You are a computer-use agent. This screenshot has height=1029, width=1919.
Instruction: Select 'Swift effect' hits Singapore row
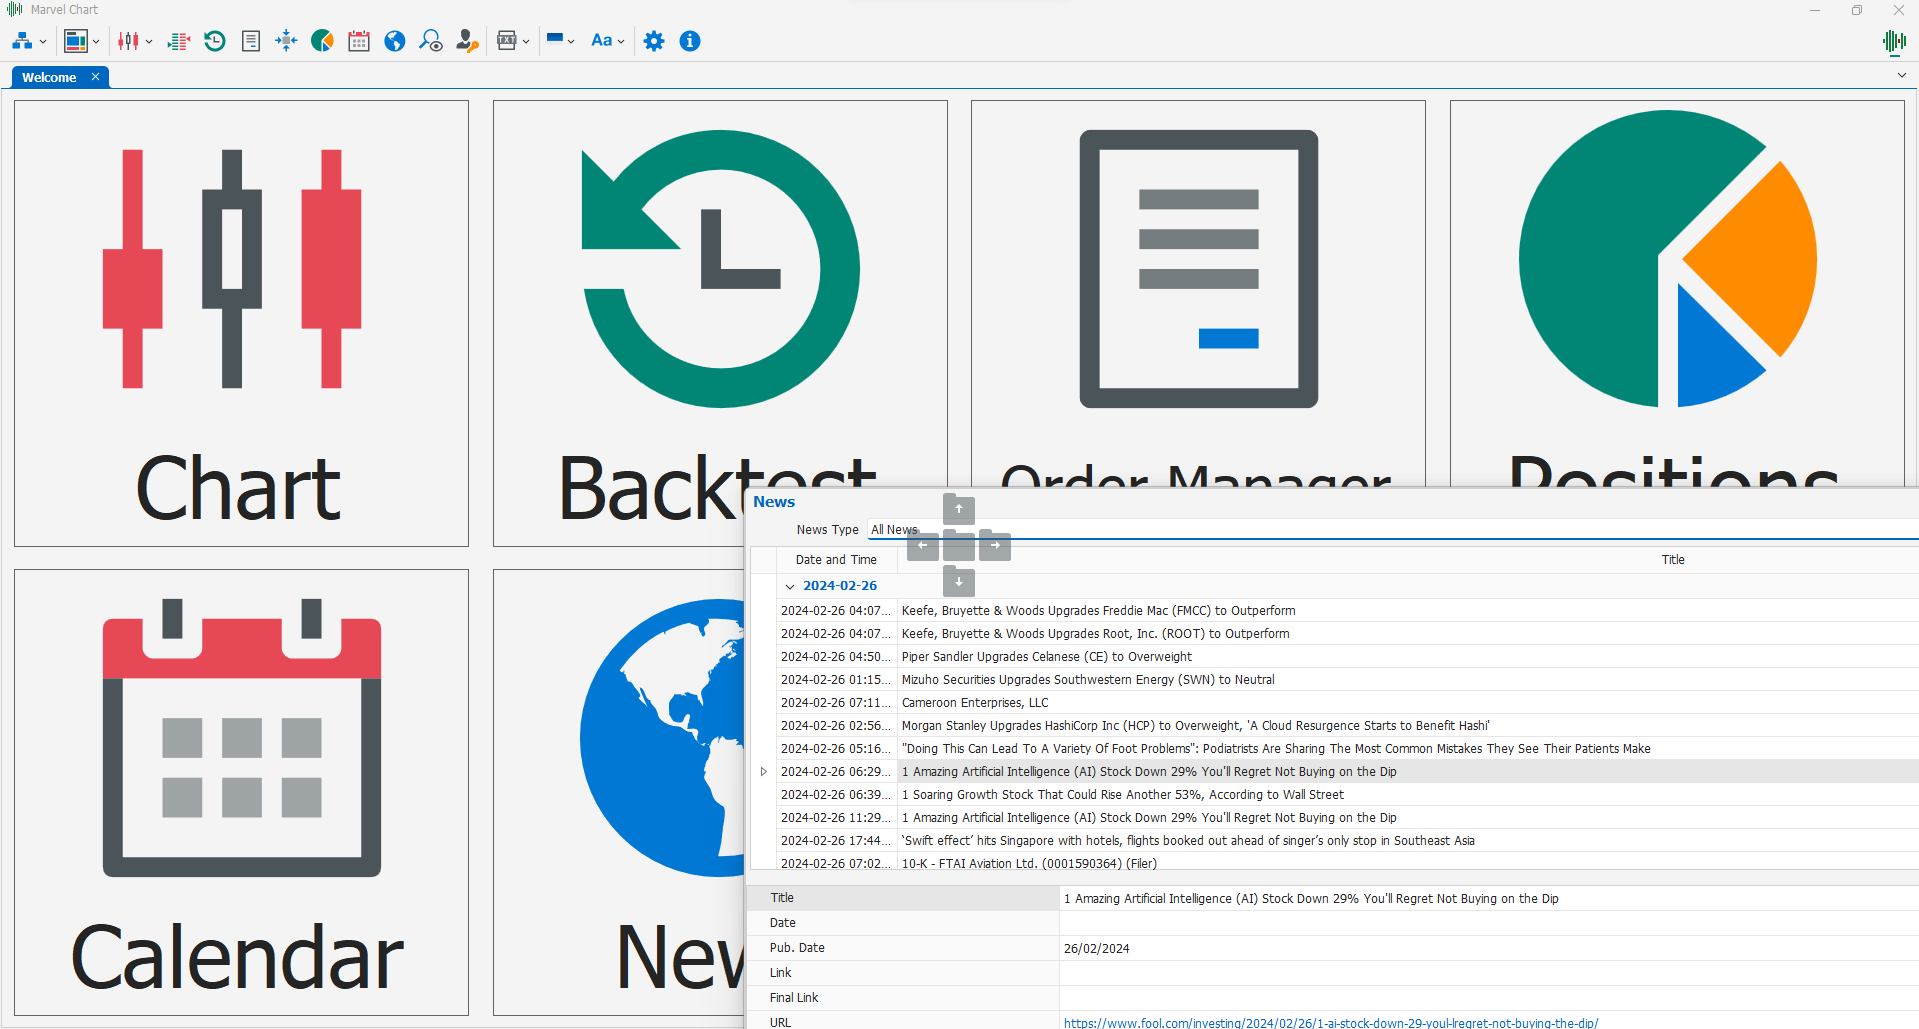1347,841
